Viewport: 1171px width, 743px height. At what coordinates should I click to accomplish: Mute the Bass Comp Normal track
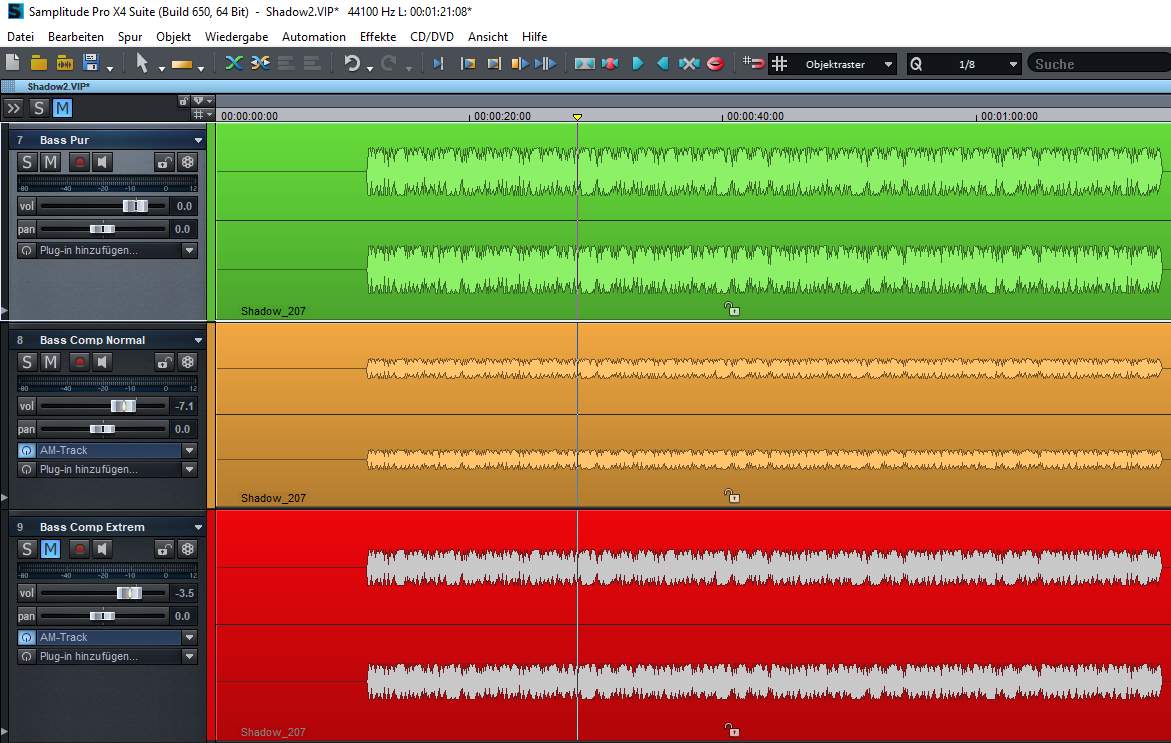pos(50,362)
